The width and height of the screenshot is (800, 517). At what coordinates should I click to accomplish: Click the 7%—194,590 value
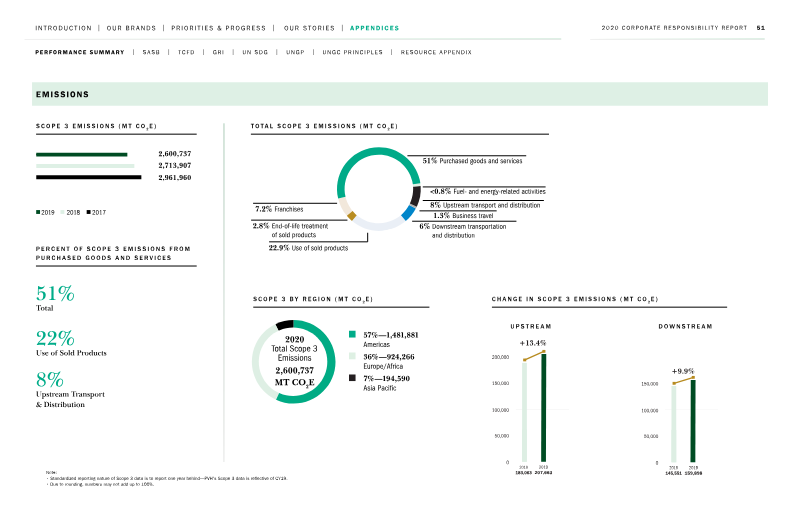click(x=386, y=378)
